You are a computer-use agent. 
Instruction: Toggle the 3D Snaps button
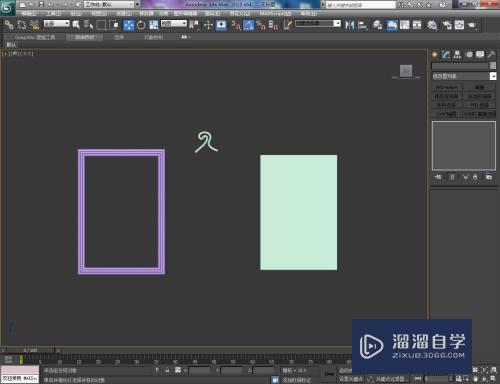point(236,25)
